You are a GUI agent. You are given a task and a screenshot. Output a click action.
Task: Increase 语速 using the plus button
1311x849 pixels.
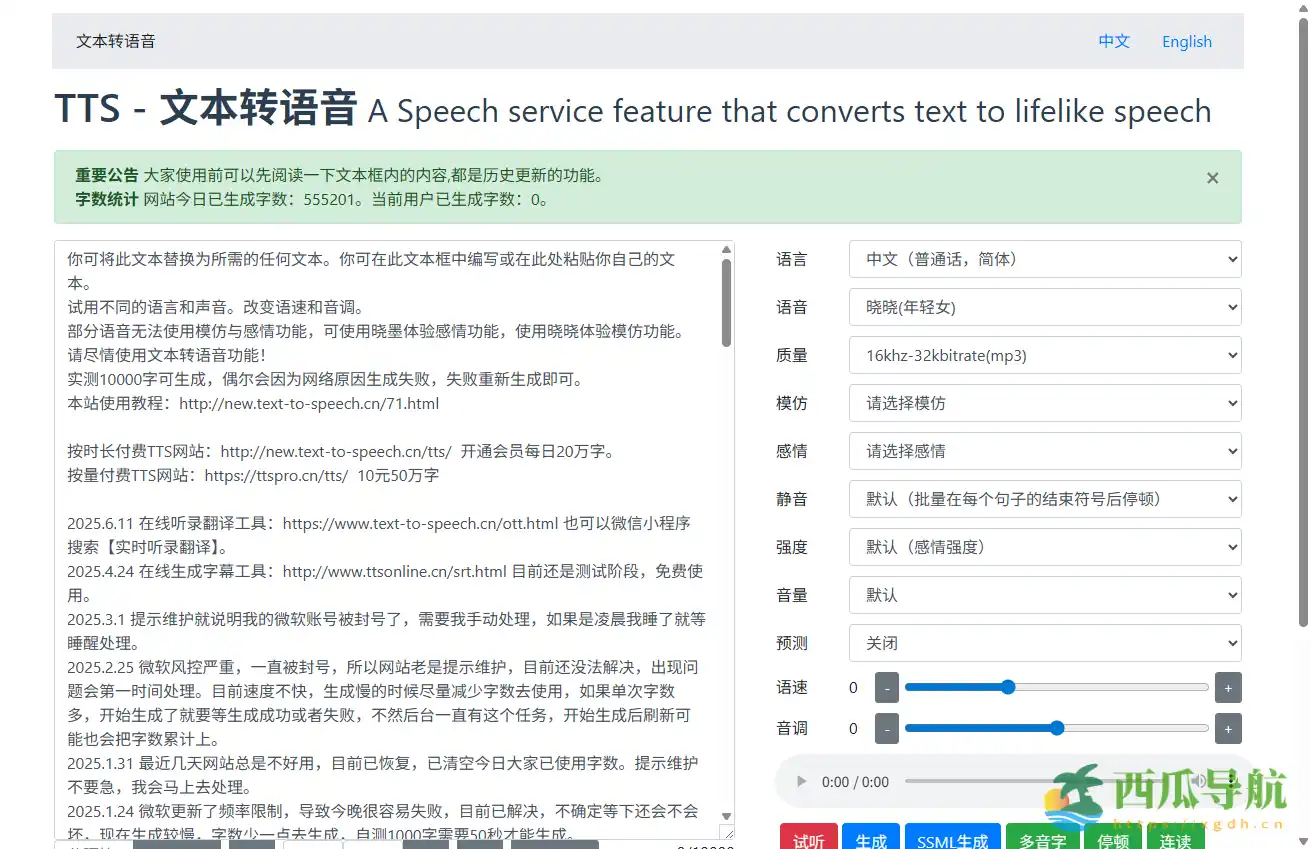(1228, 687)
